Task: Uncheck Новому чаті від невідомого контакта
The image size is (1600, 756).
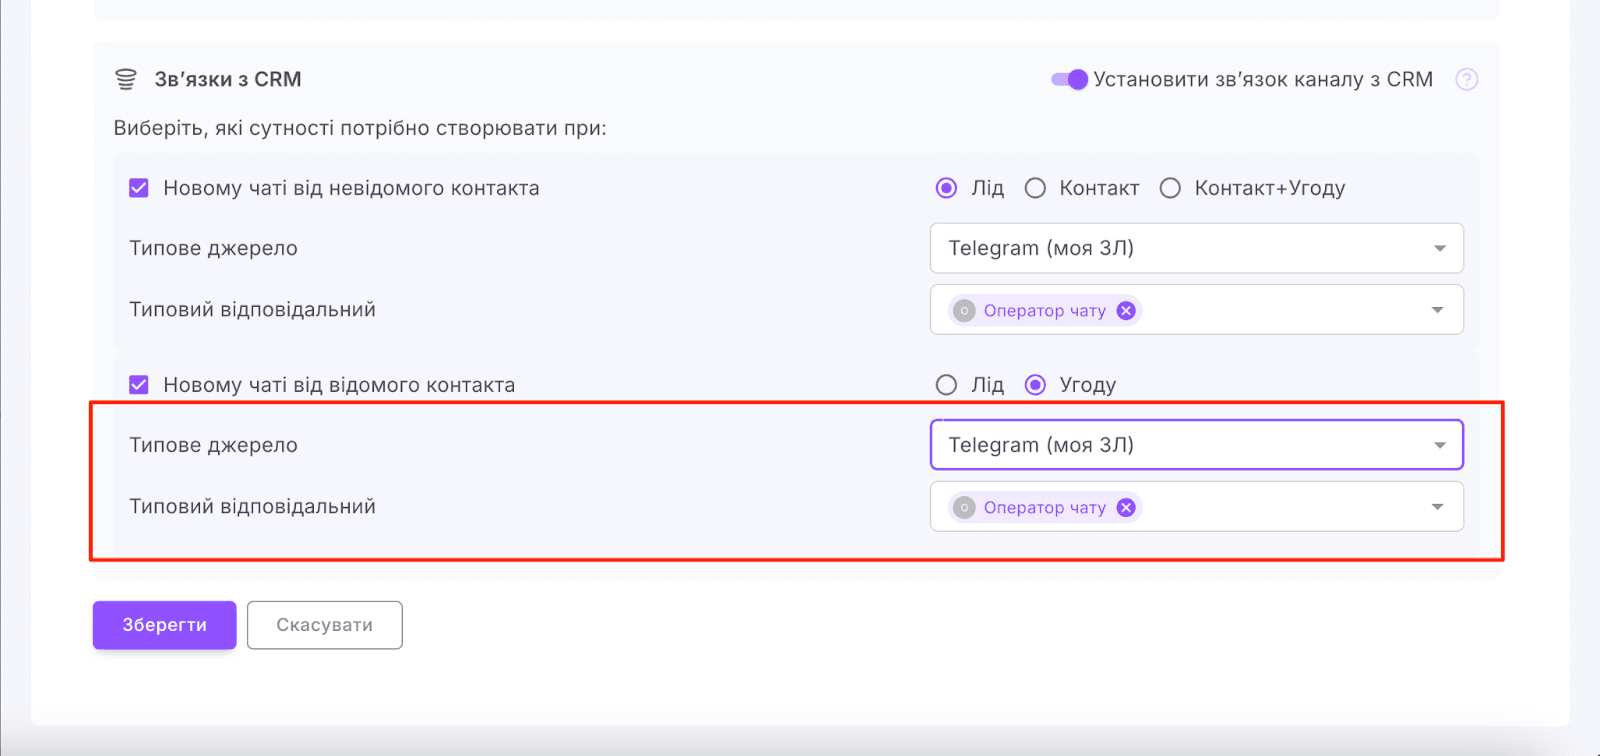Action: pos(139,188)
